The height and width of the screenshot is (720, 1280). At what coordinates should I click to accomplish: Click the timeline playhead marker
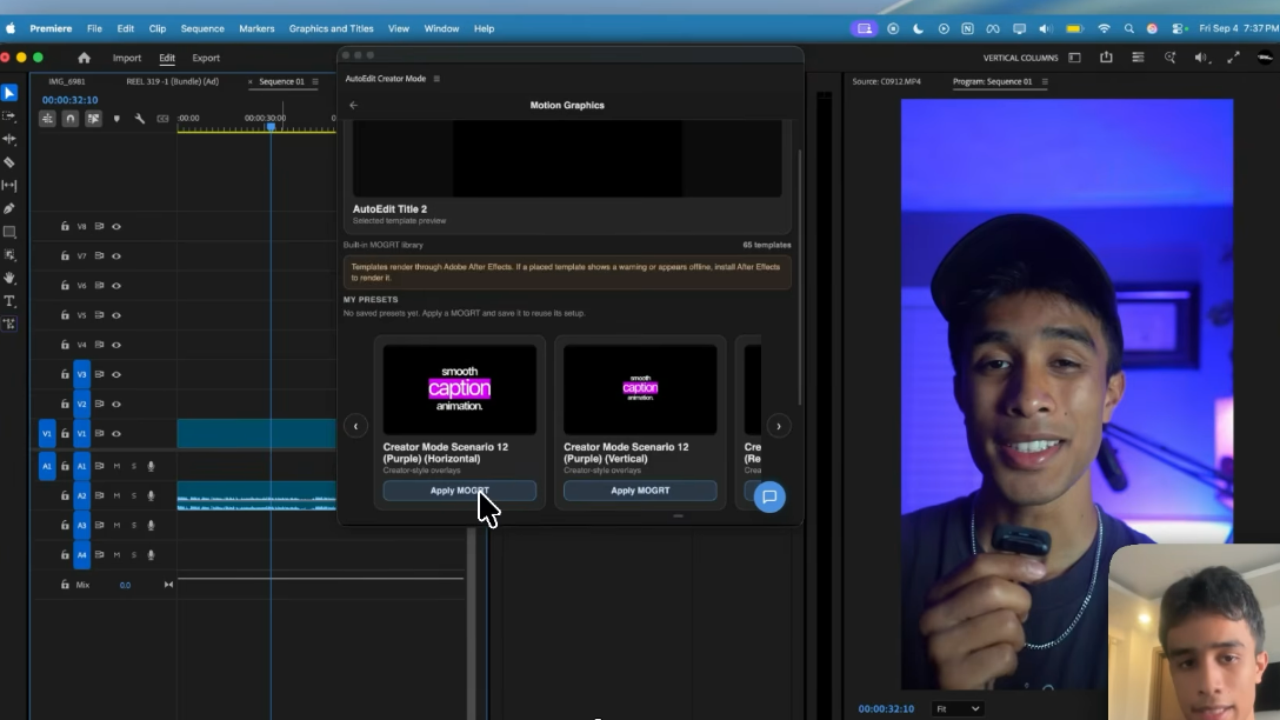271,127
